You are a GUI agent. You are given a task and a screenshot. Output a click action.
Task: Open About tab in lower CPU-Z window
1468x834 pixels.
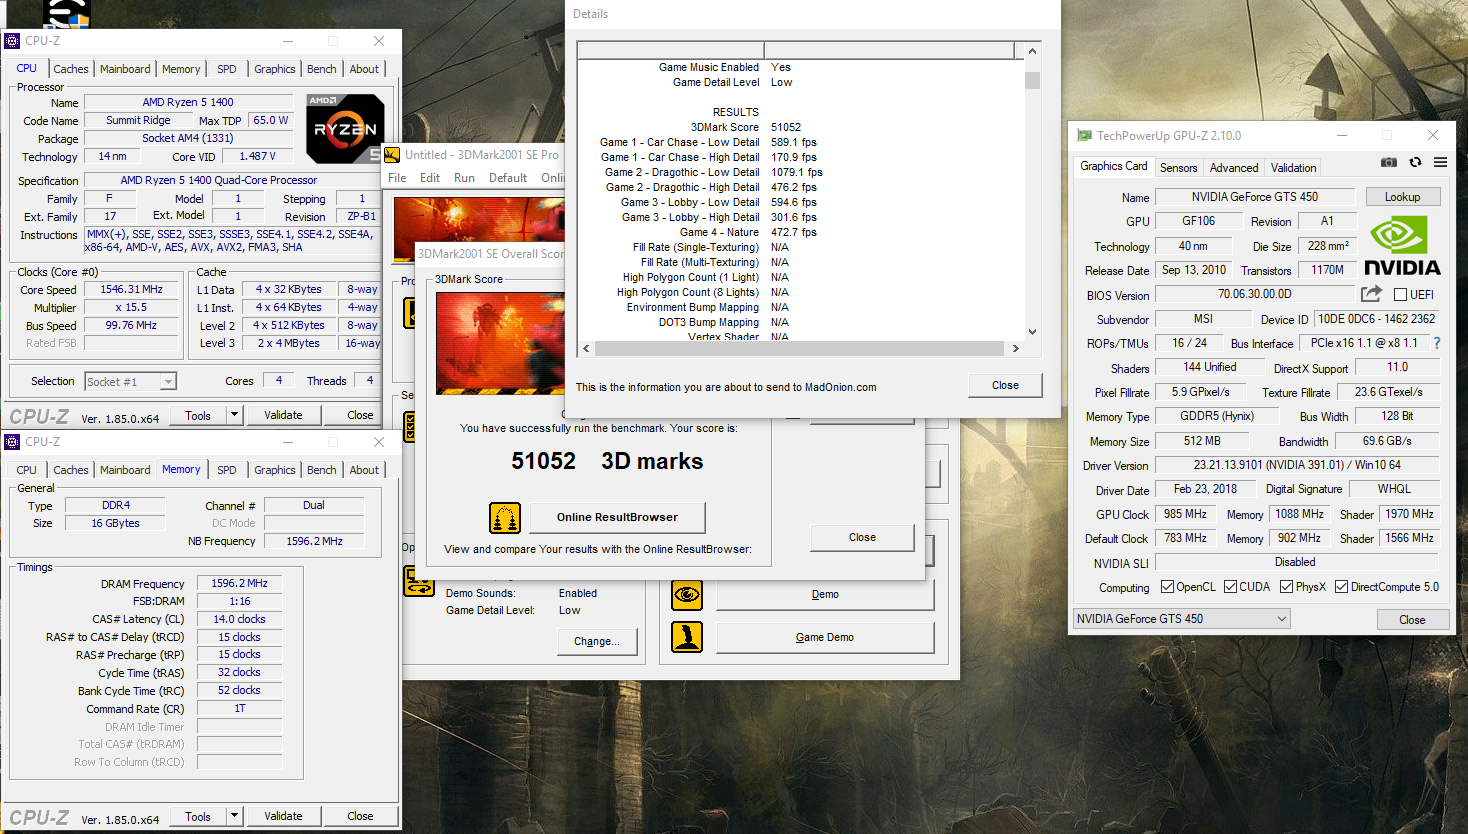[364, 470]
